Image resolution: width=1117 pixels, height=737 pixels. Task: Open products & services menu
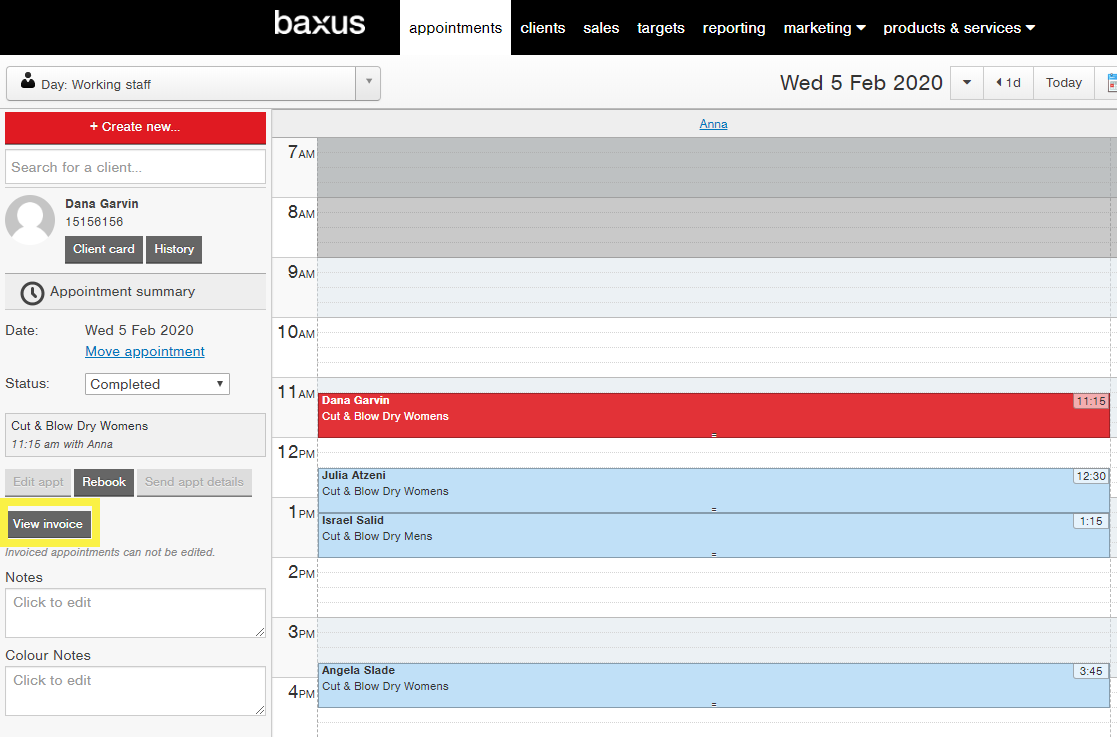959,28
